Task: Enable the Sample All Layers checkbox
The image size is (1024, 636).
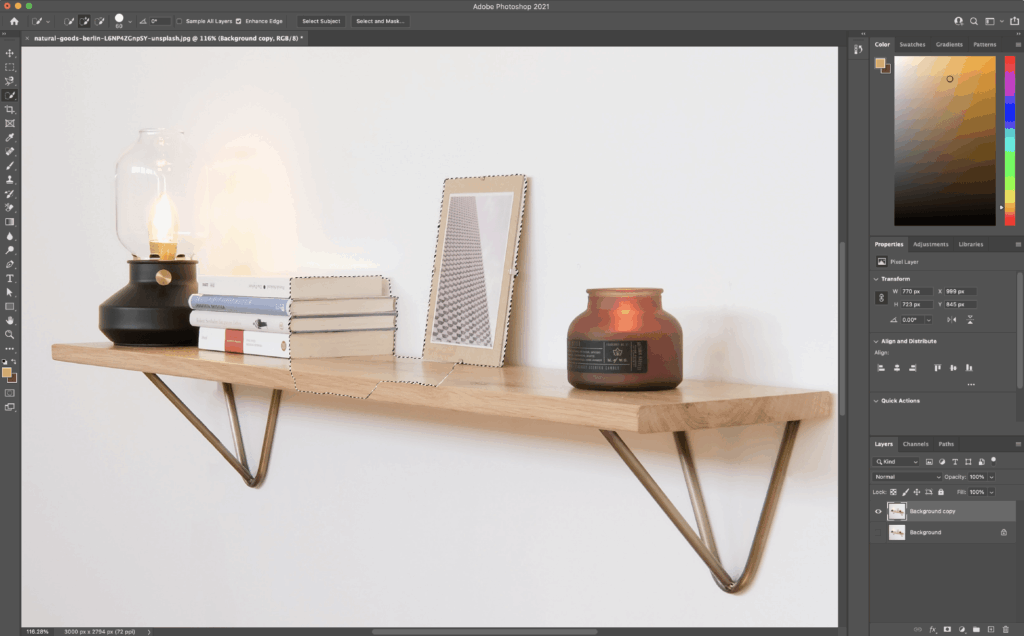Action: [180, 21]
